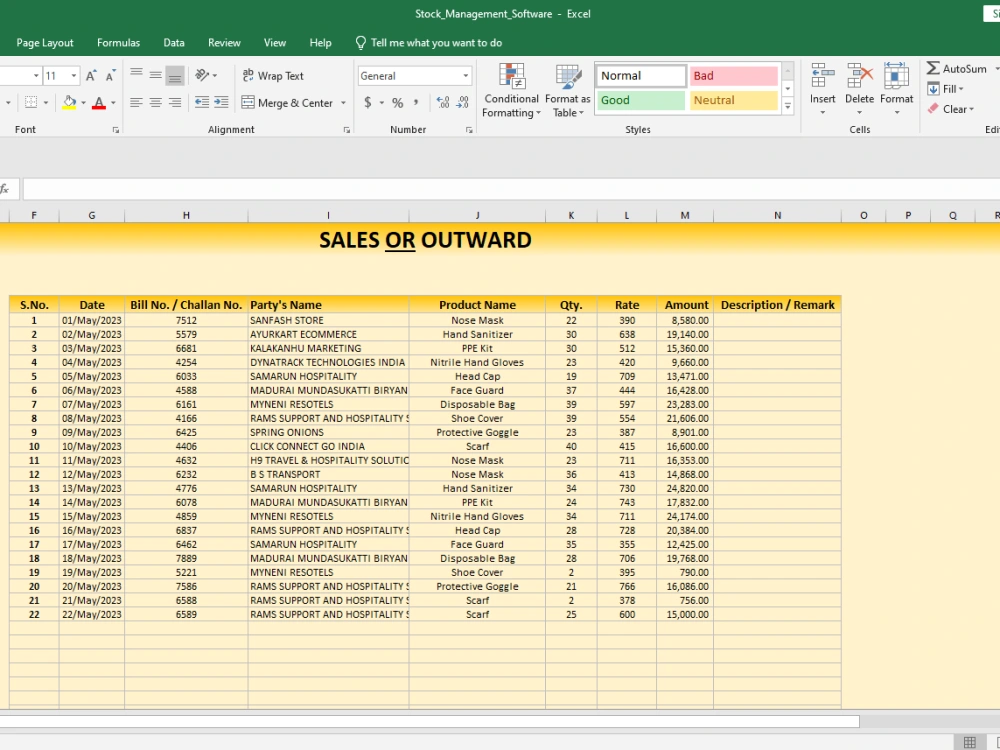Apply yellow Fill Color bucket
Viewport: 1000px width, 750px height.
tap(70, 103)
